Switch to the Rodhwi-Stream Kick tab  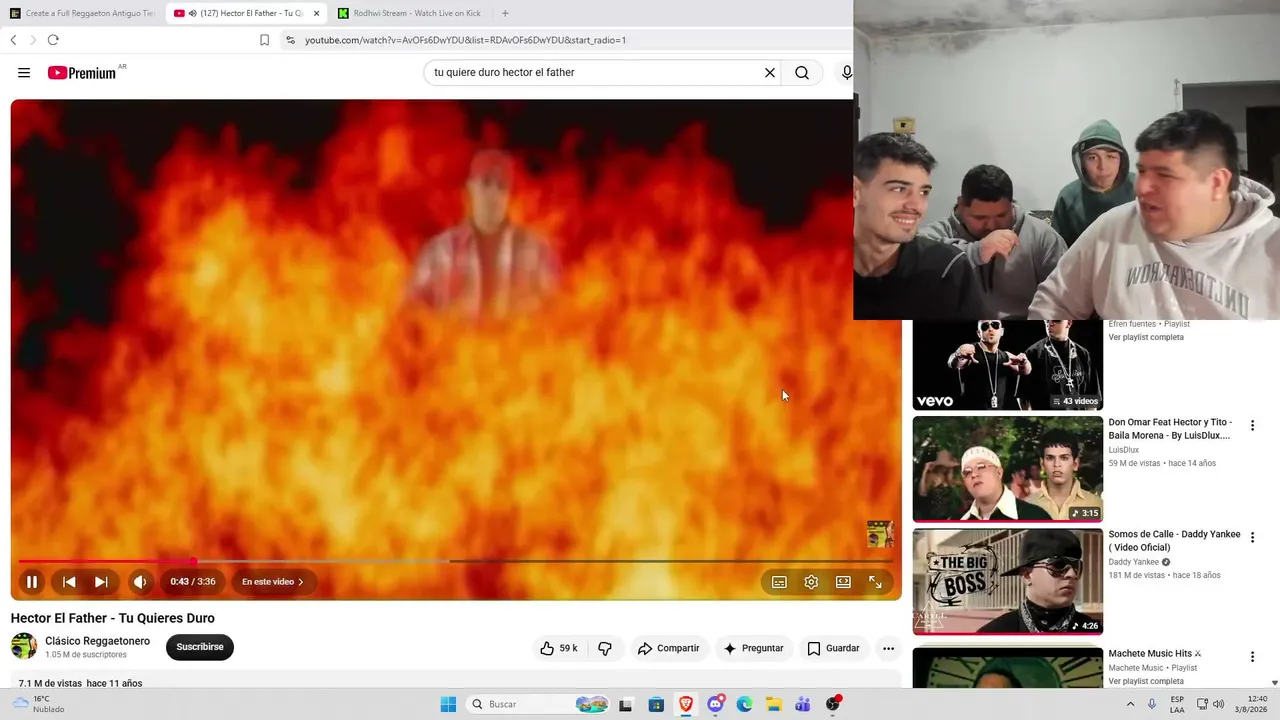(x=410, y=13)
